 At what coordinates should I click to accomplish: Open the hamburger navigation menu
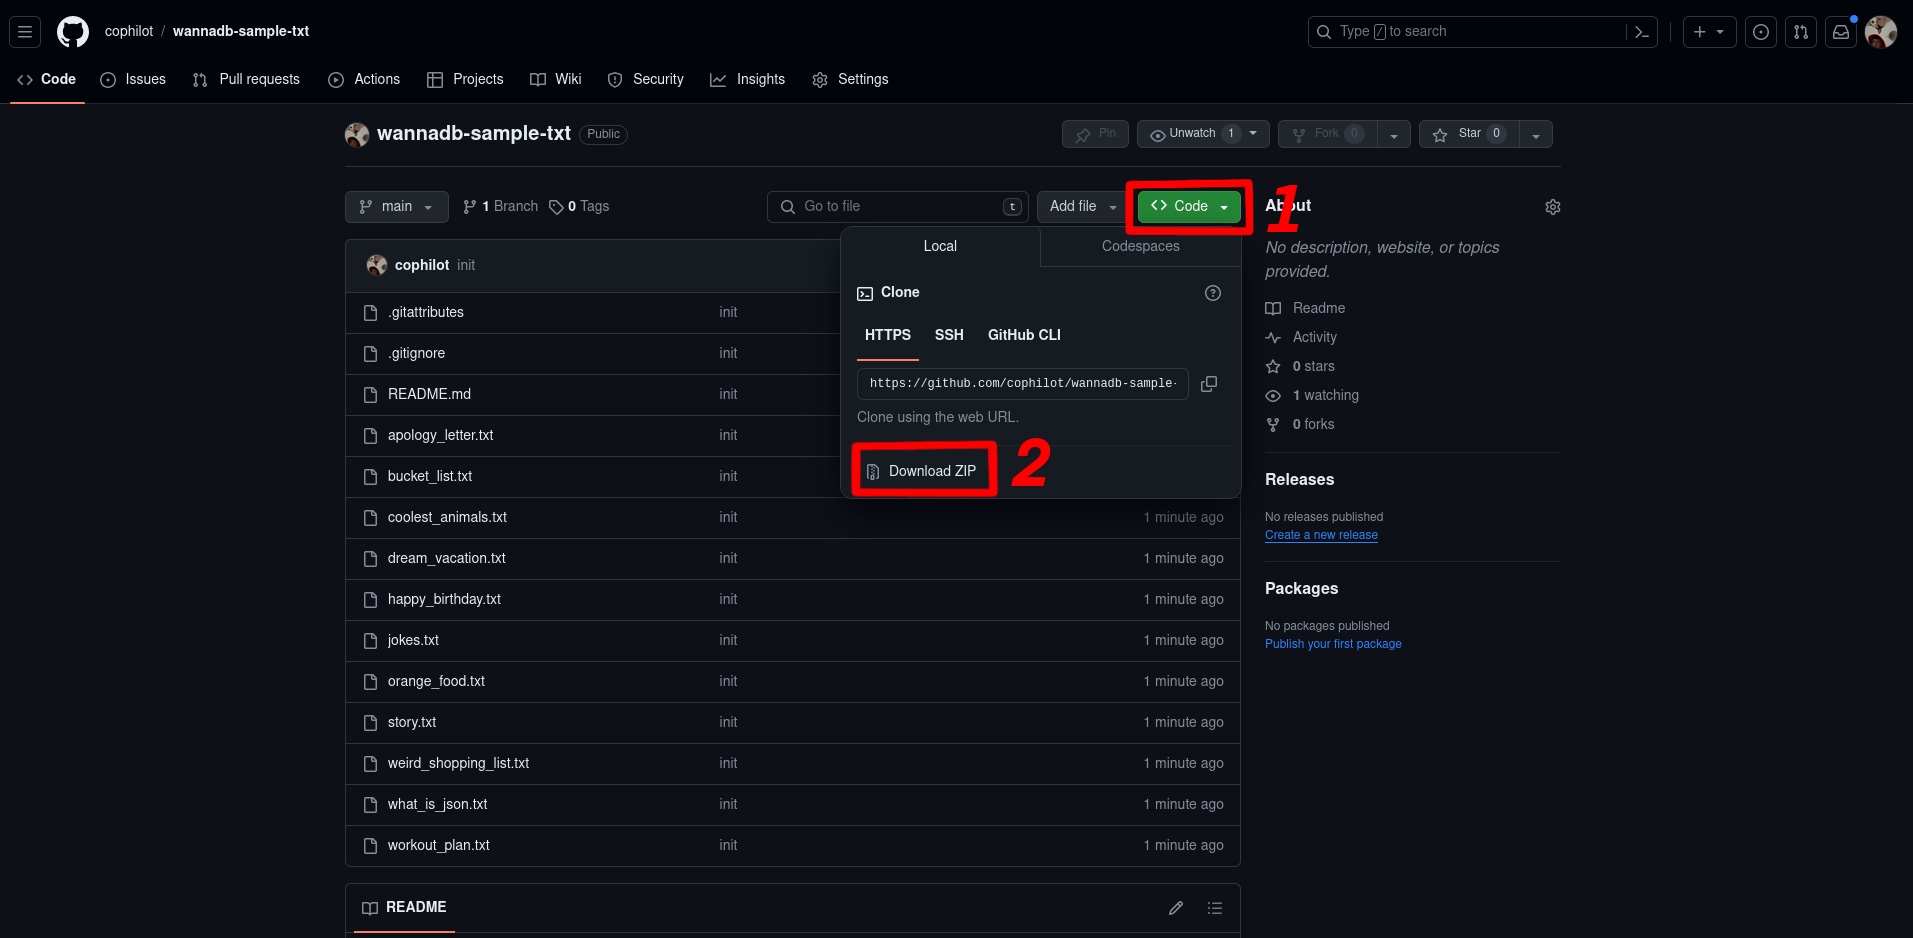[26, 32]
